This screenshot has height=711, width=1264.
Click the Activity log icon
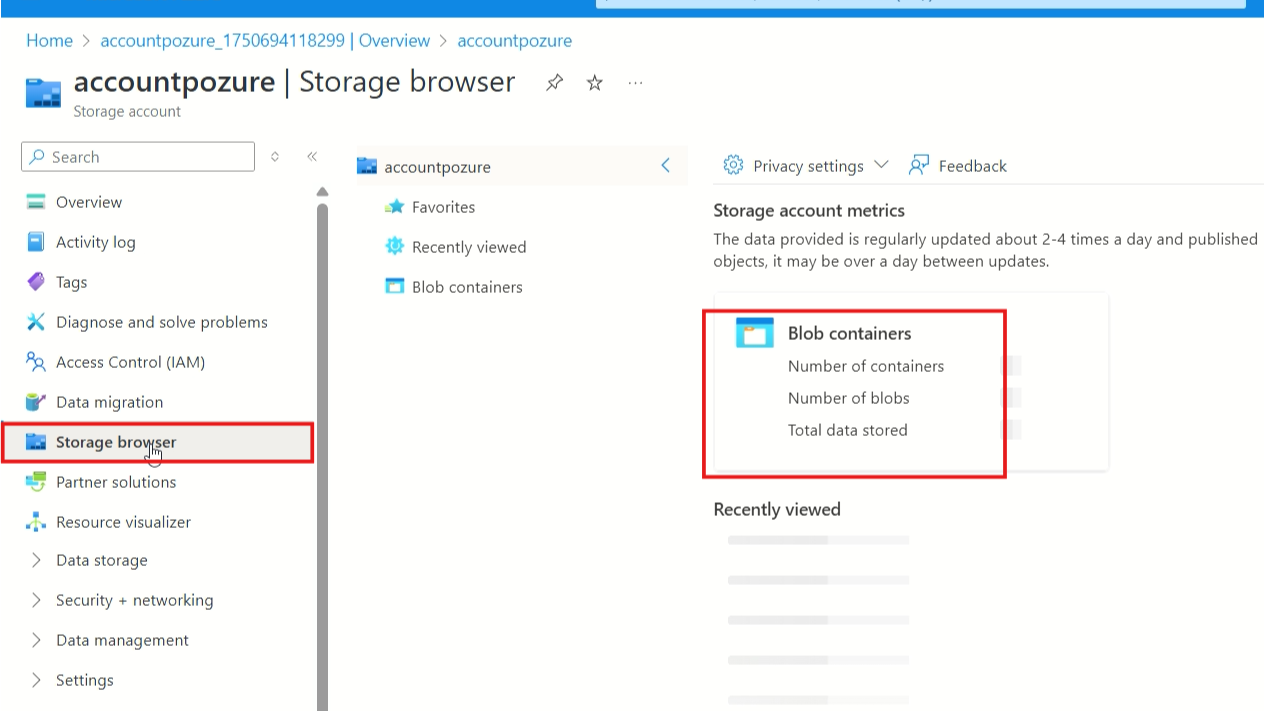tap(36, 242)
